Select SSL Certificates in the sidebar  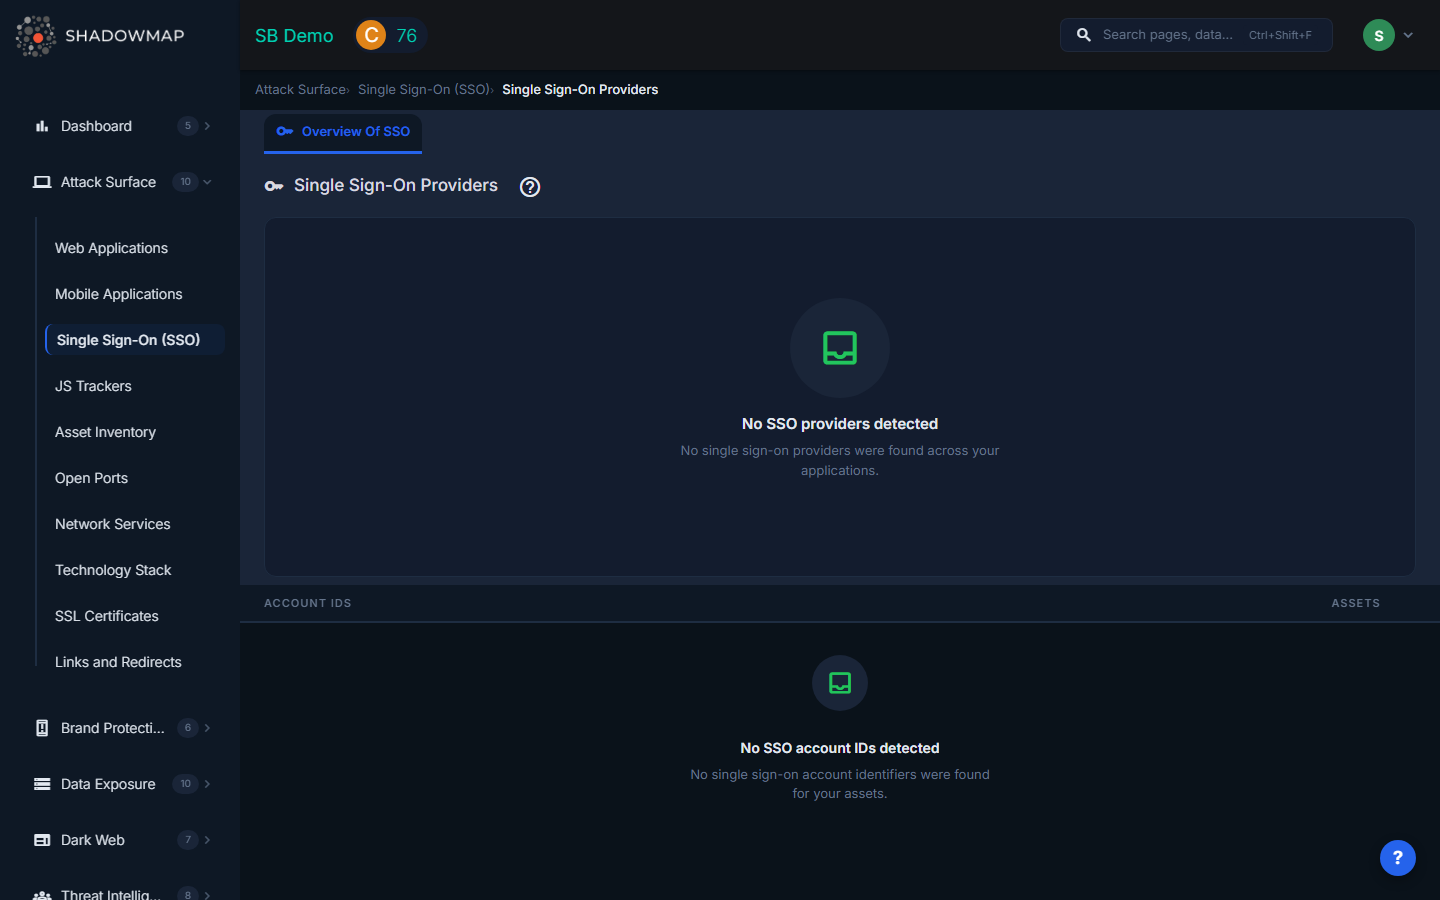pyautogui.click(x=107, y=616)
